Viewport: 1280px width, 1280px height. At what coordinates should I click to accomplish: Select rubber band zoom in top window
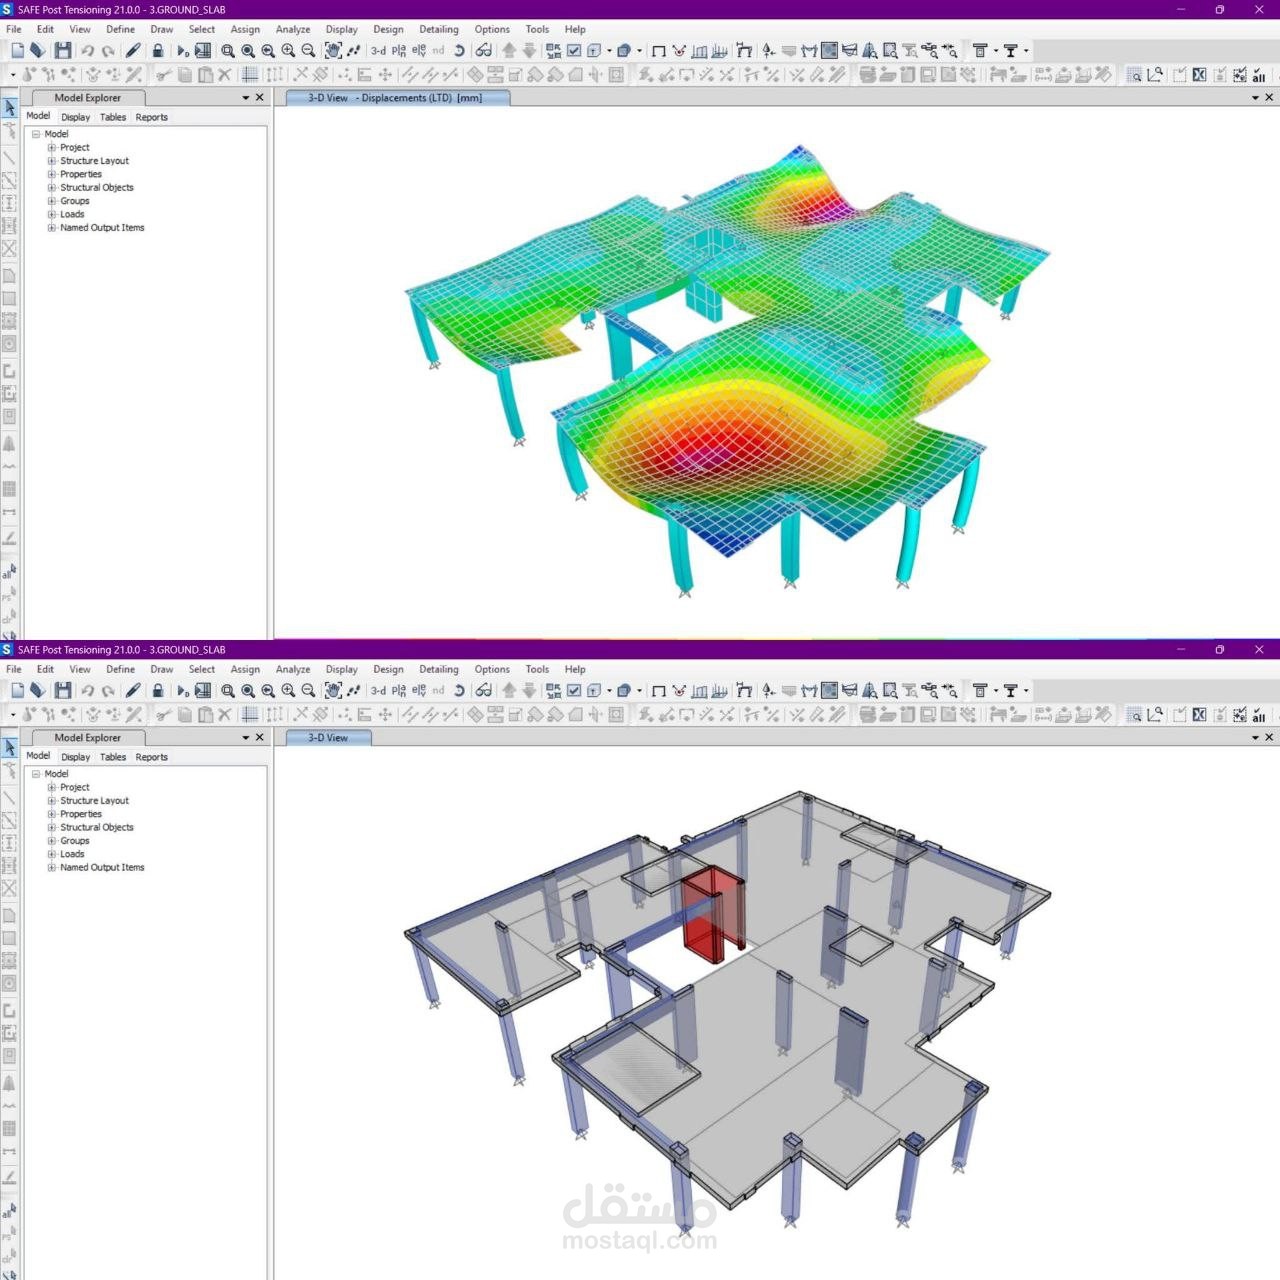pyautogui.click(x=228, y=50)
